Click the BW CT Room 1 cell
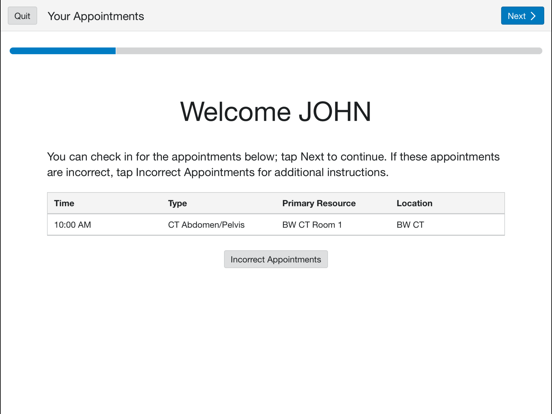The width and height of the screenshot is (552, 414). [x=312, y=225]
